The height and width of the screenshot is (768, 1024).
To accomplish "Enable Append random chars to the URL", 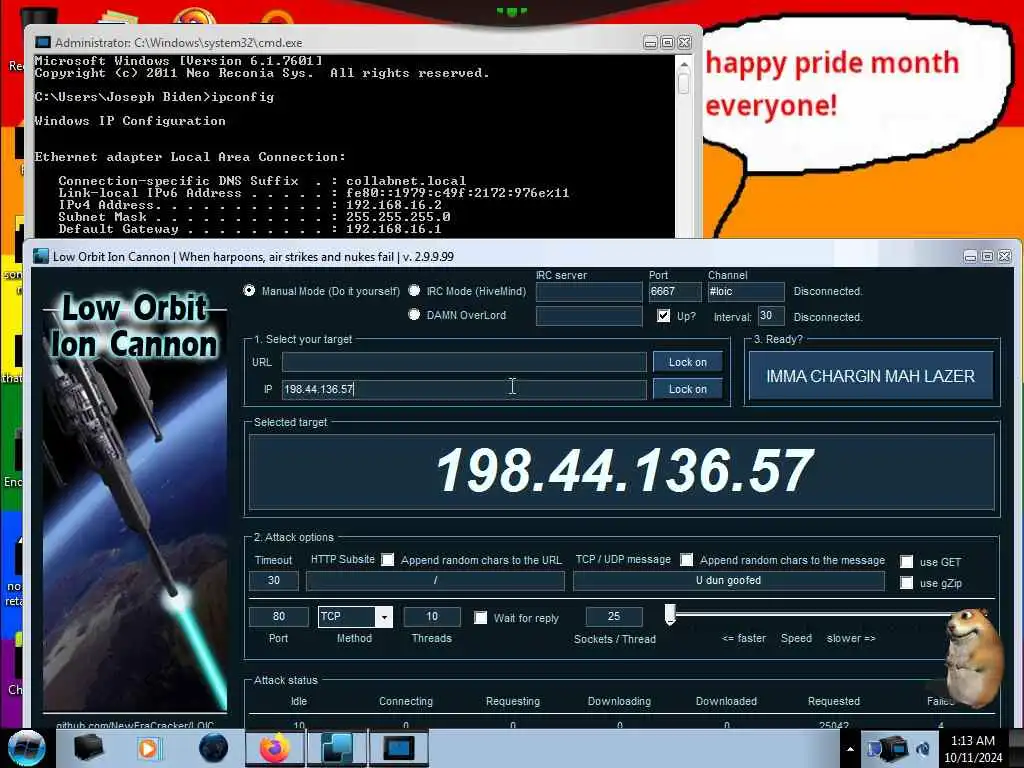I will point(388,560).
